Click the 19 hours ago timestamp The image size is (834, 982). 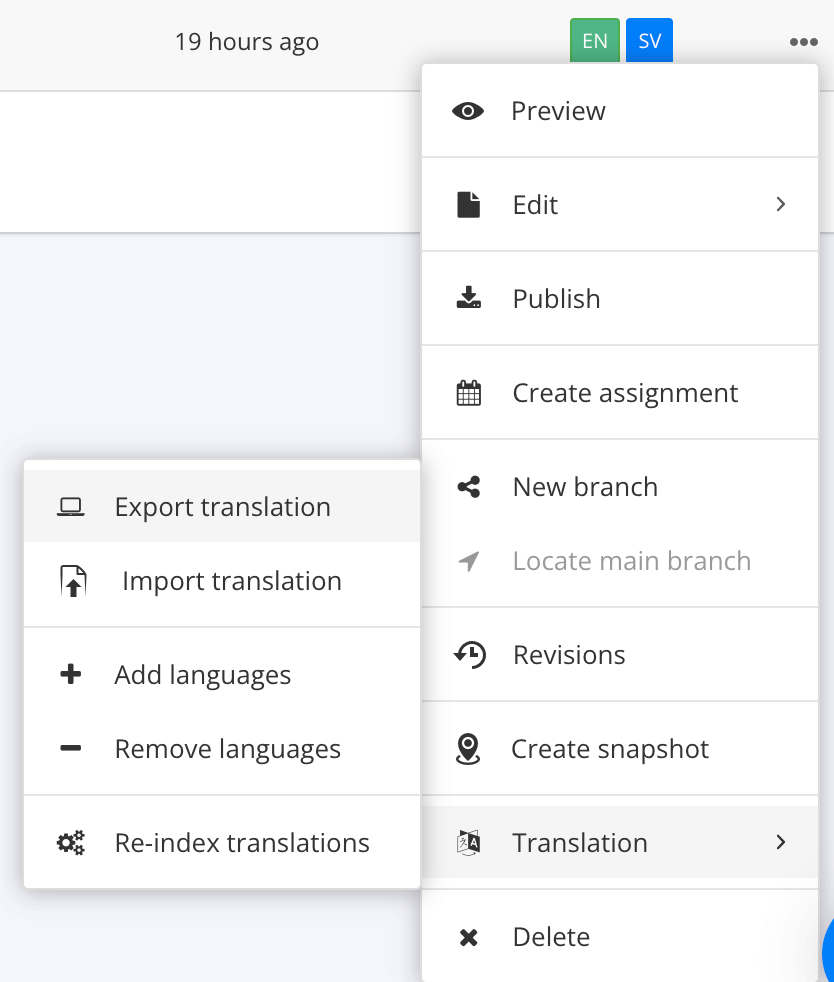point(246,42)
